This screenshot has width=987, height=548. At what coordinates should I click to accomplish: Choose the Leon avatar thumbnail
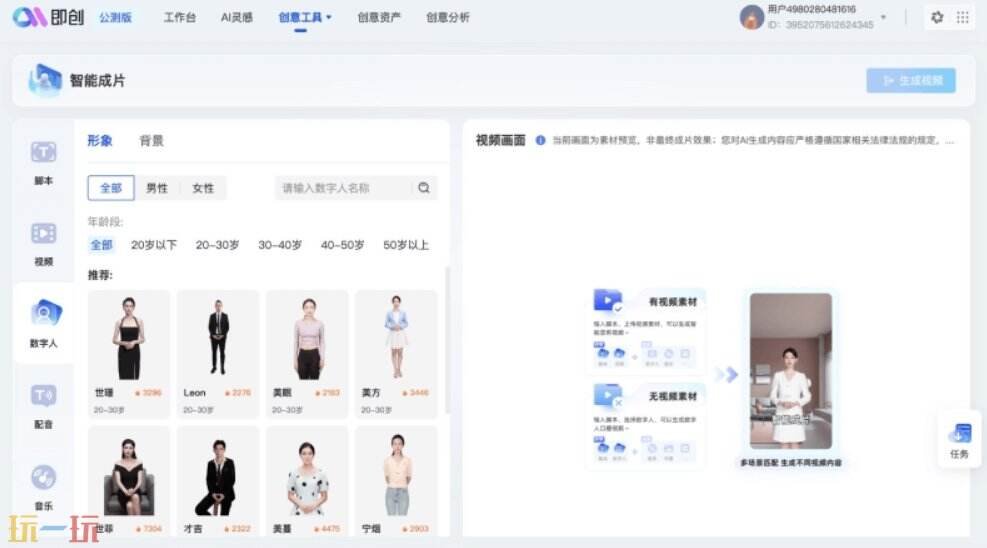click(218, 354)
